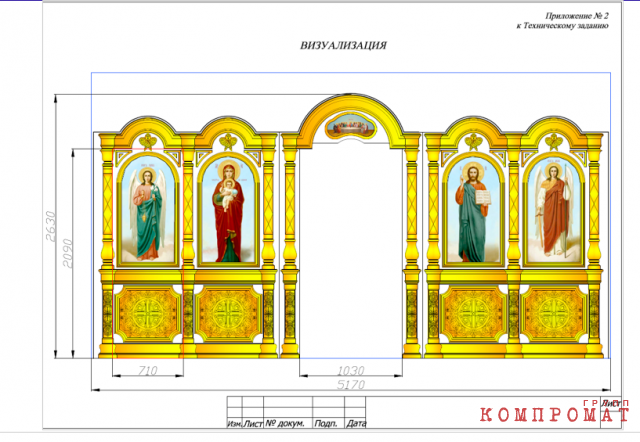Click 'к Техническому заданию' text
The height and width of the screenshot is (442, 640).
coord(562,26)
